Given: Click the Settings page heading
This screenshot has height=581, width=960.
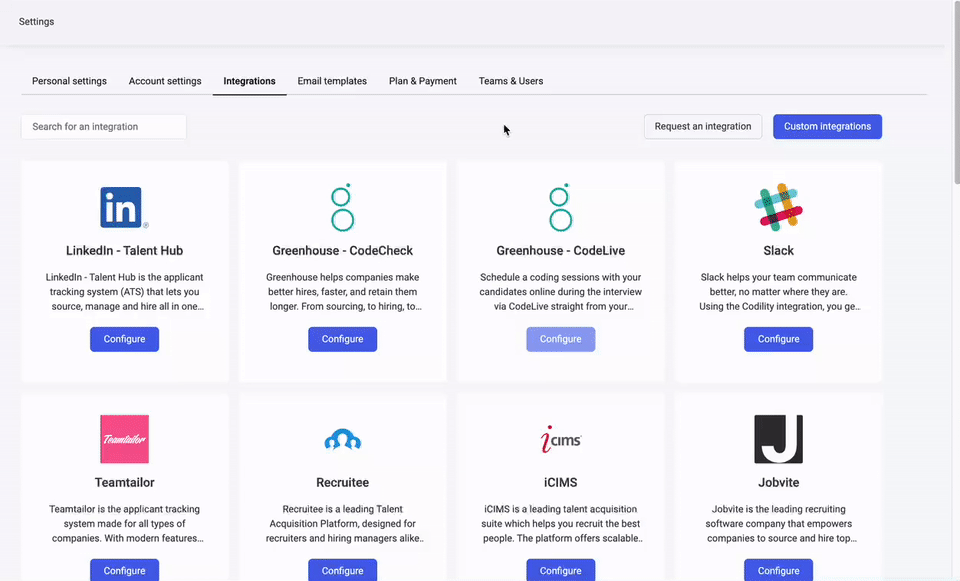Looking at the screenshot, I should tap(36, 21).
